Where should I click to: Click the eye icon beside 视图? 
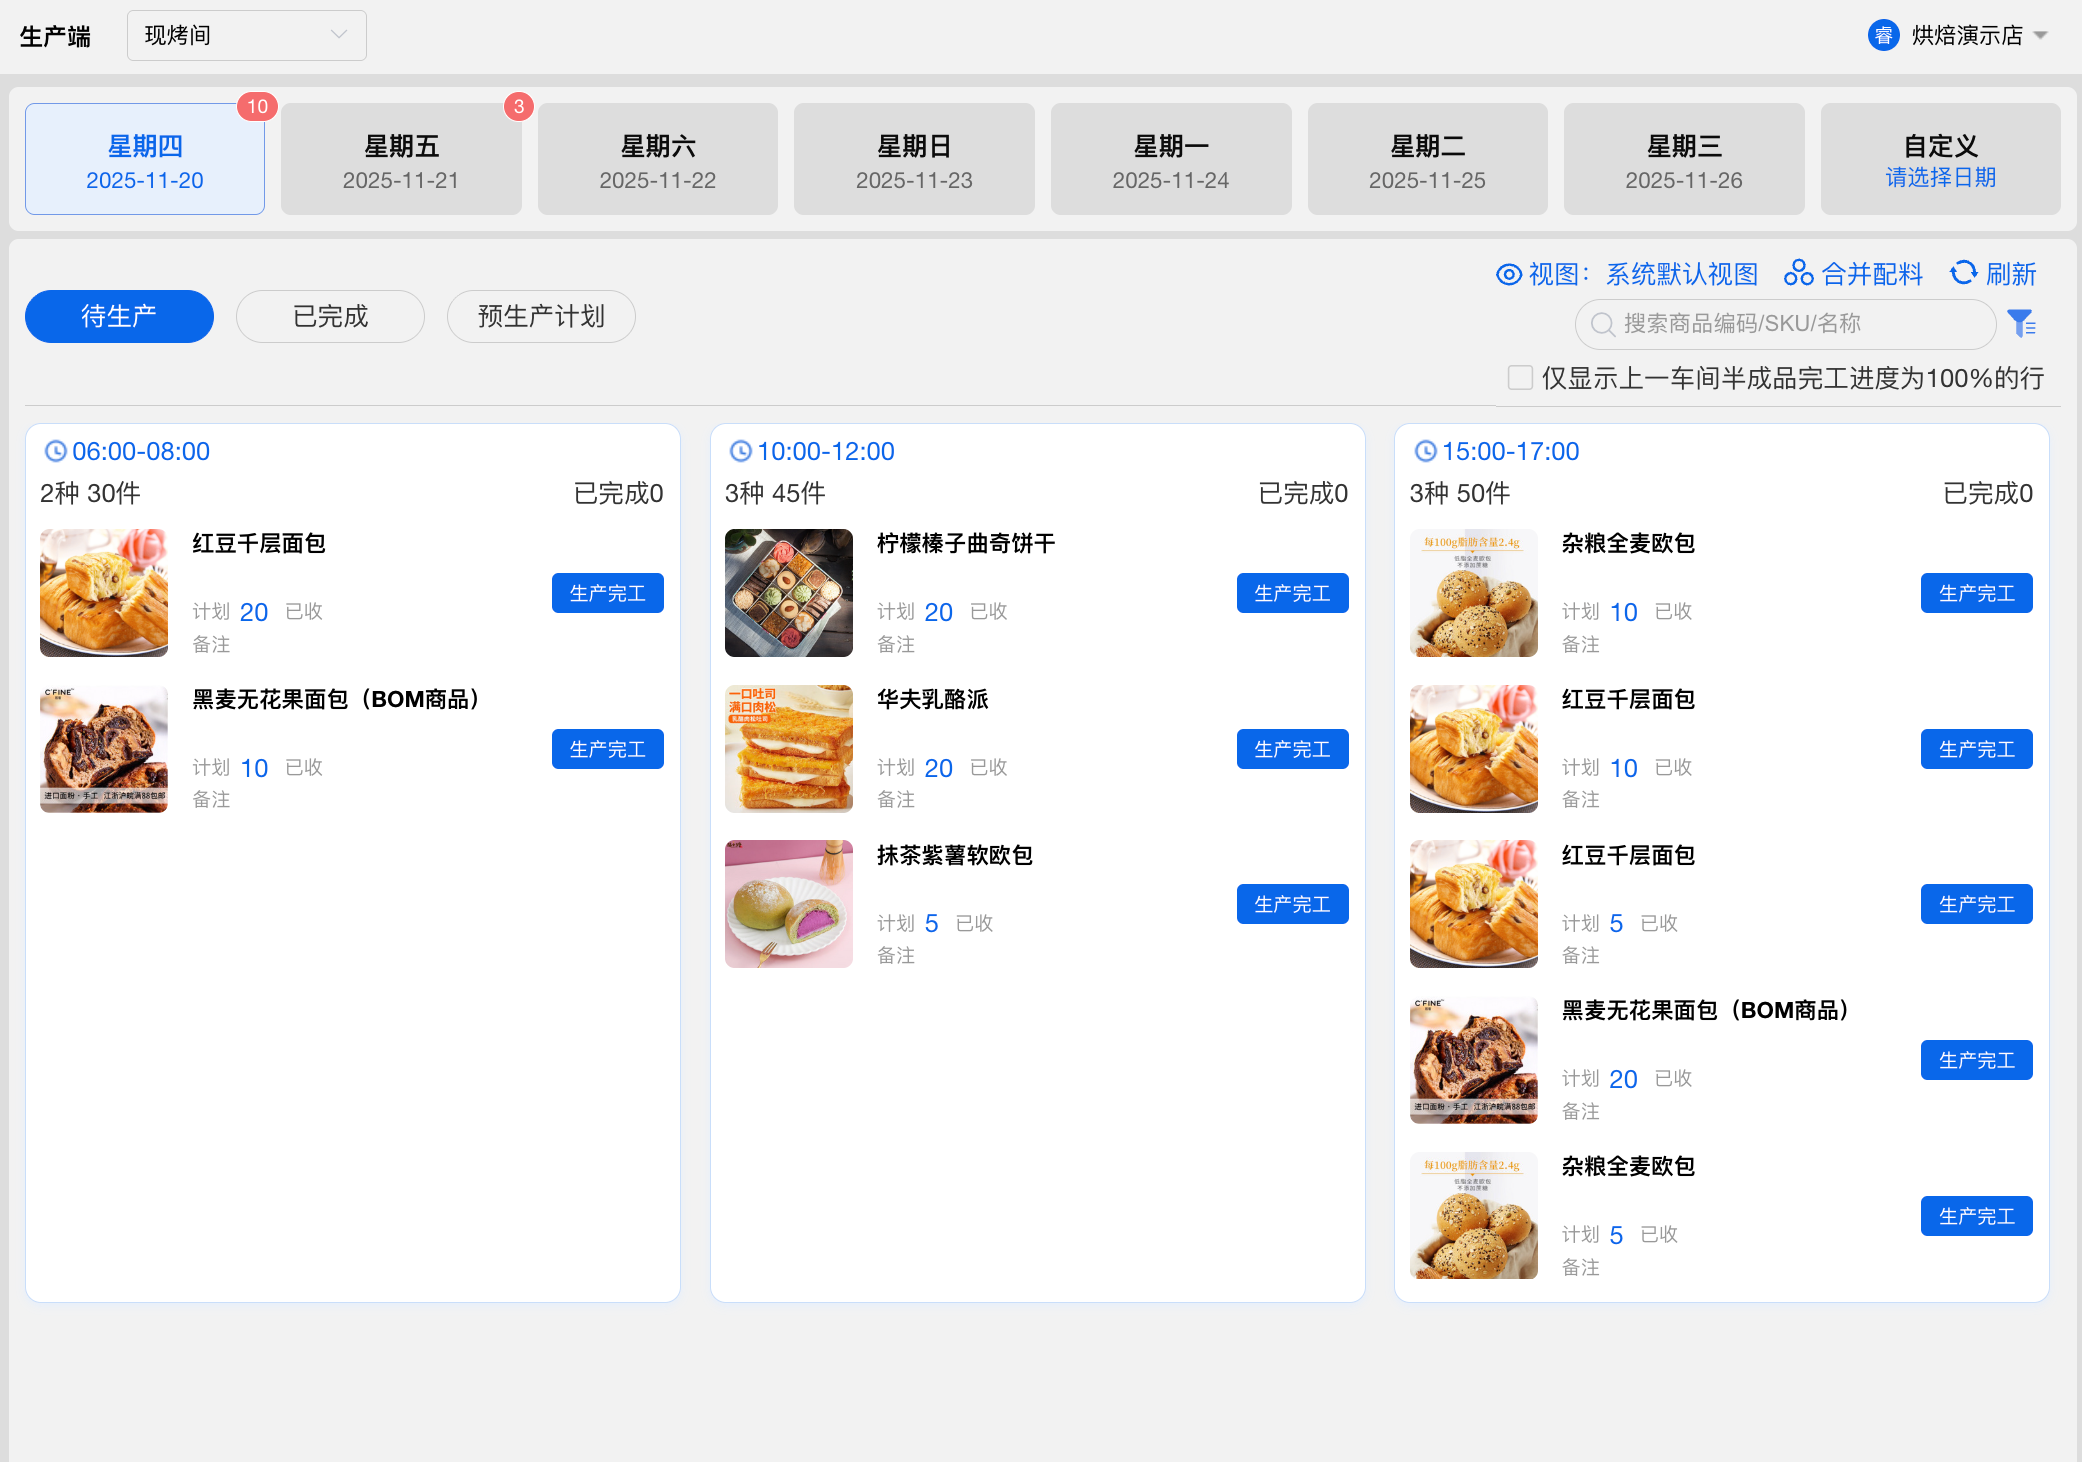1508,274
